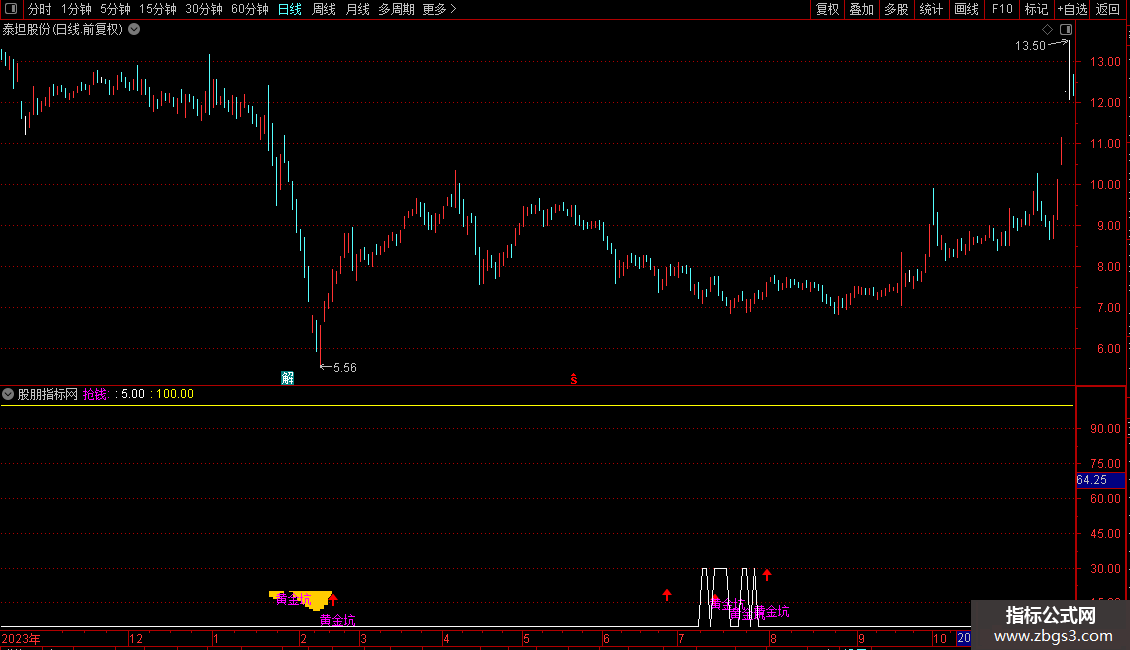Click the 股朋指标网 indicator name
This screenshot has height=650, width=1130.
[x=48, y=394]
